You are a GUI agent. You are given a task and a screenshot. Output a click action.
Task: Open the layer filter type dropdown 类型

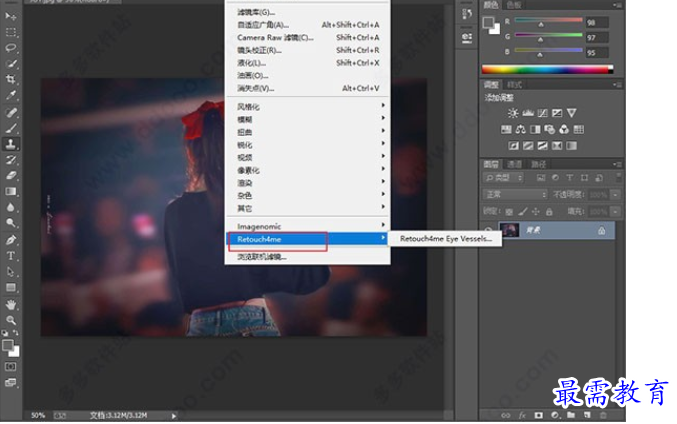pos(503,177)
